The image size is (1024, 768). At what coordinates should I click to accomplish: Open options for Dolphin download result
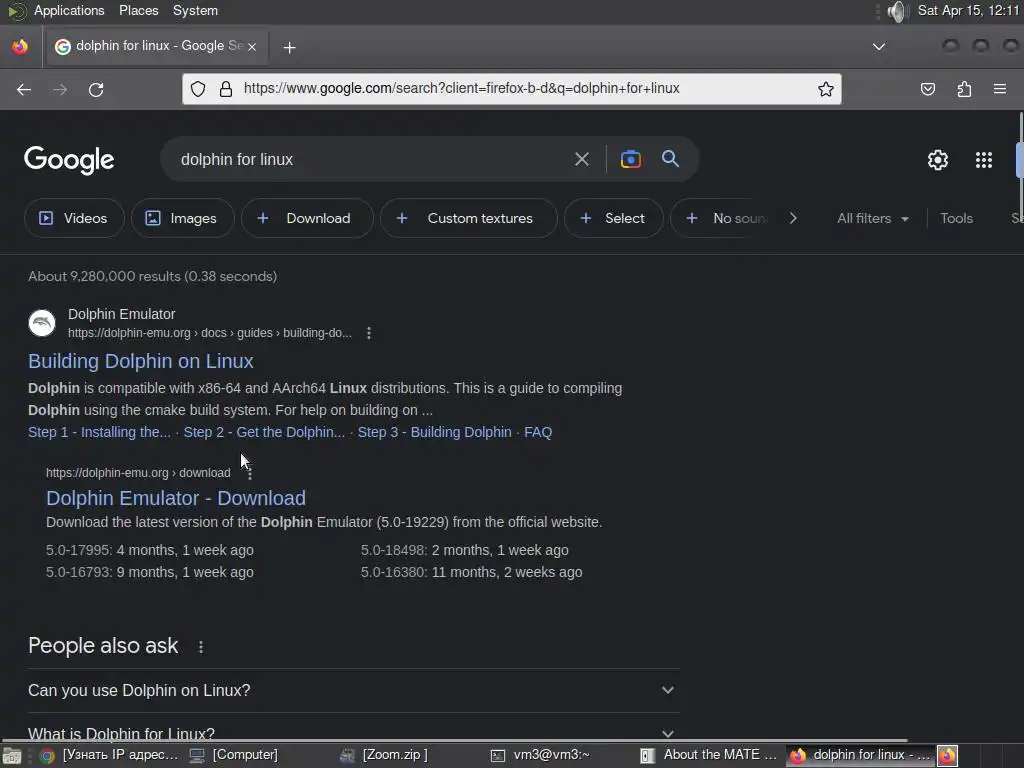[x=249, y=474]
